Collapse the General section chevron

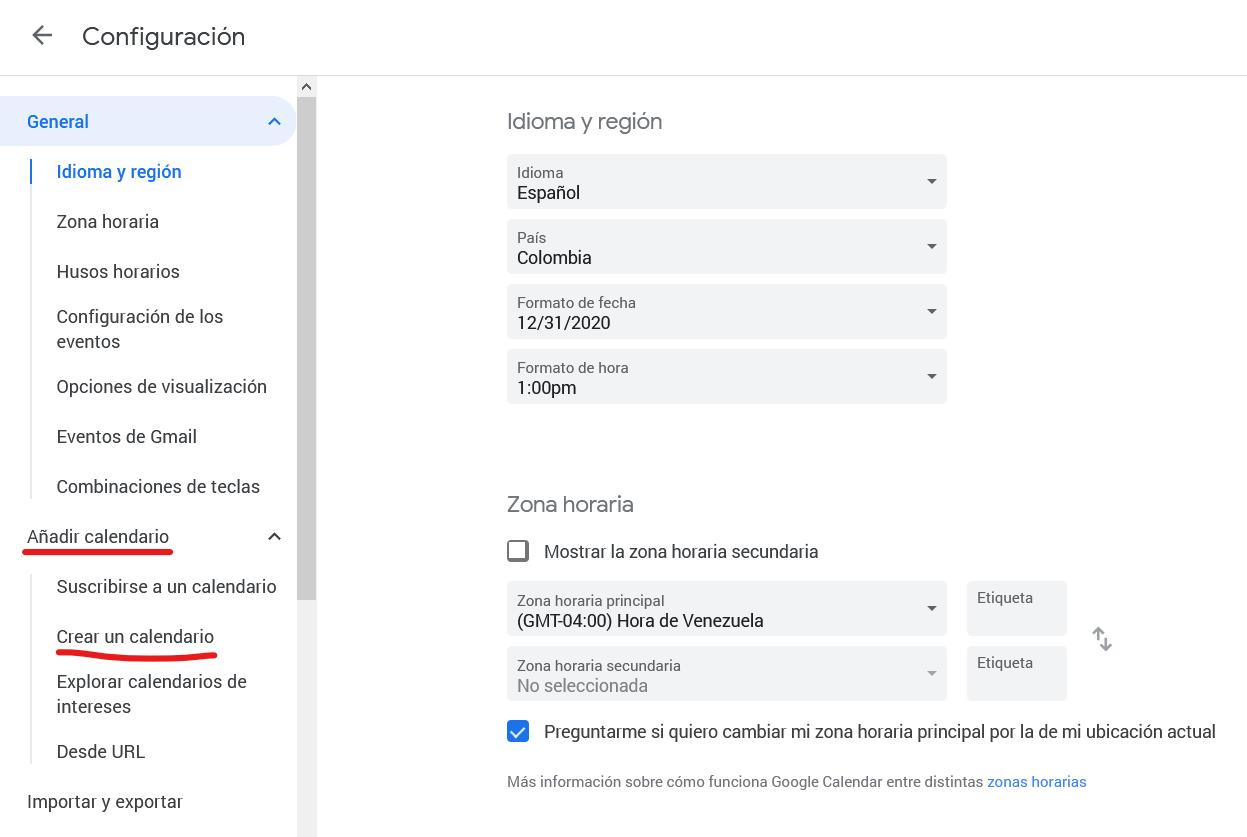(274, 122)
